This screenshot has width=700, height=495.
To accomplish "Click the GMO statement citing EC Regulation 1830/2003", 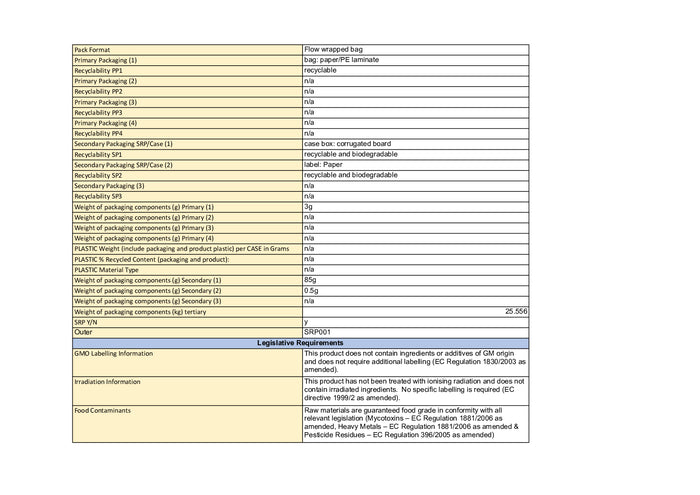I will 415,362.
